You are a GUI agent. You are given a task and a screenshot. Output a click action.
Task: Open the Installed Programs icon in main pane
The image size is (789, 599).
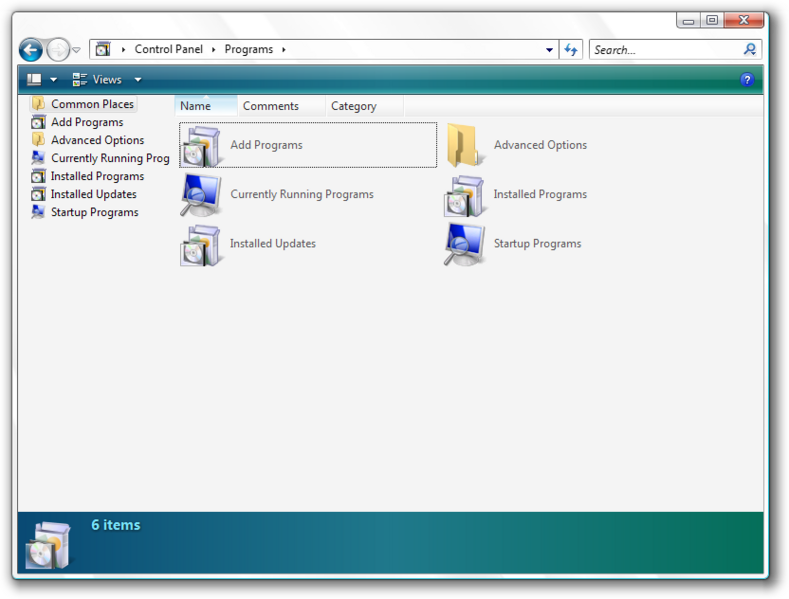[465, 195]
